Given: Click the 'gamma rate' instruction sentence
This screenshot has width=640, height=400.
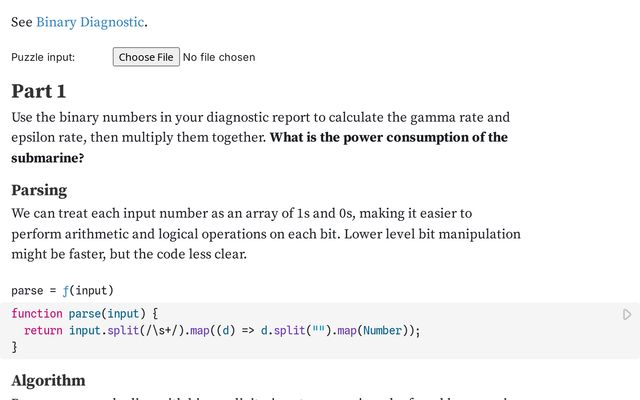Looking at the screenshot, I should click(x=260, y=117).
